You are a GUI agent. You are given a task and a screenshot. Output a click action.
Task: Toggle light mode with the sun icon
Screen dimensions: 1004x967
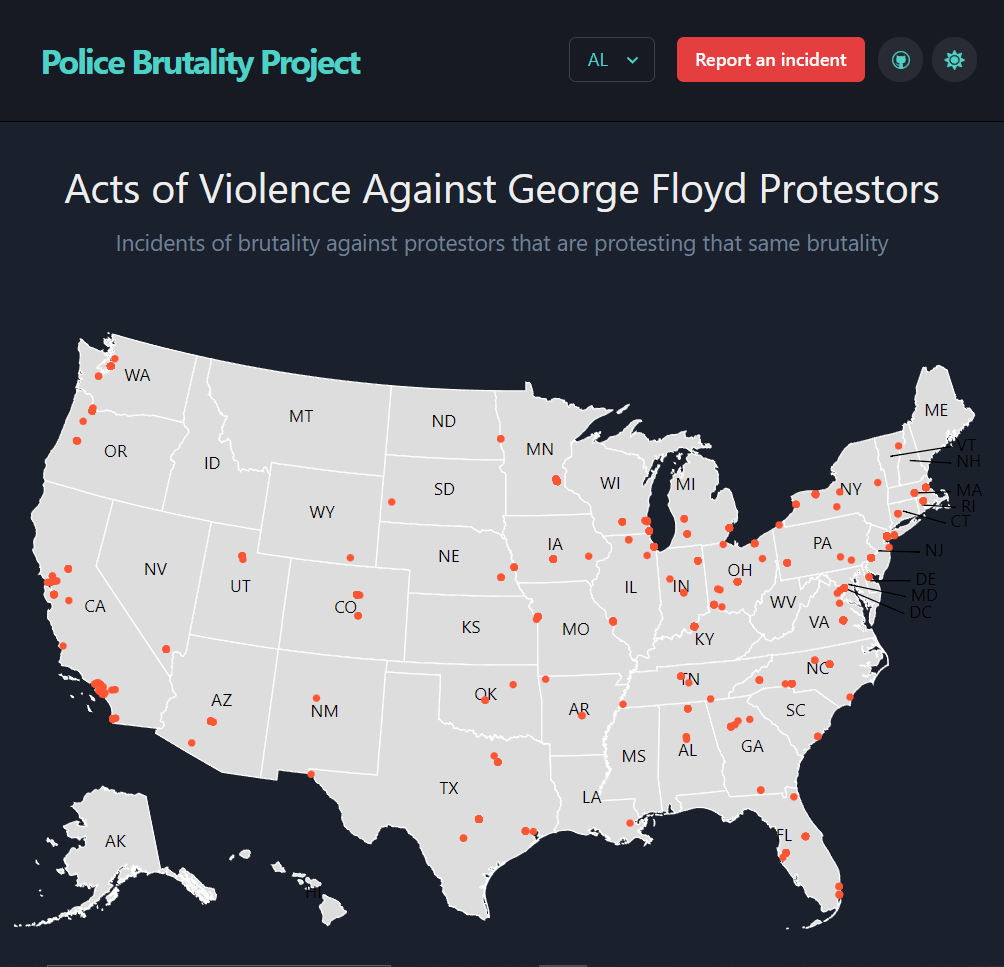(x=954, y=60)
